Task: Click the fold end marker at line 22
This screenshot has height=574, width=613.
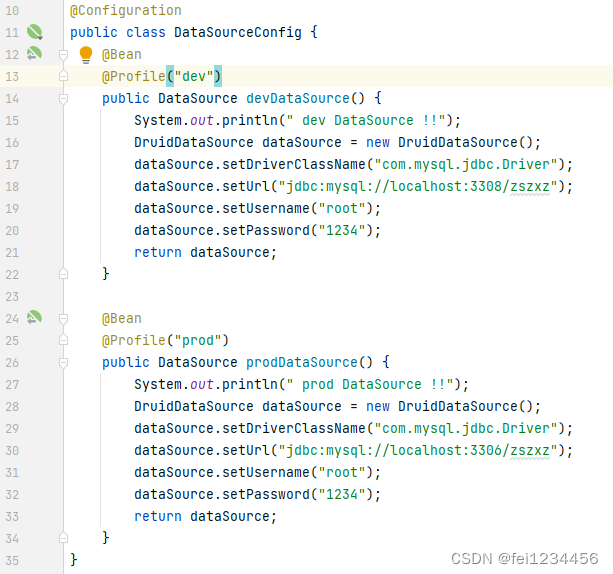Action: click(x=63, y=274)
